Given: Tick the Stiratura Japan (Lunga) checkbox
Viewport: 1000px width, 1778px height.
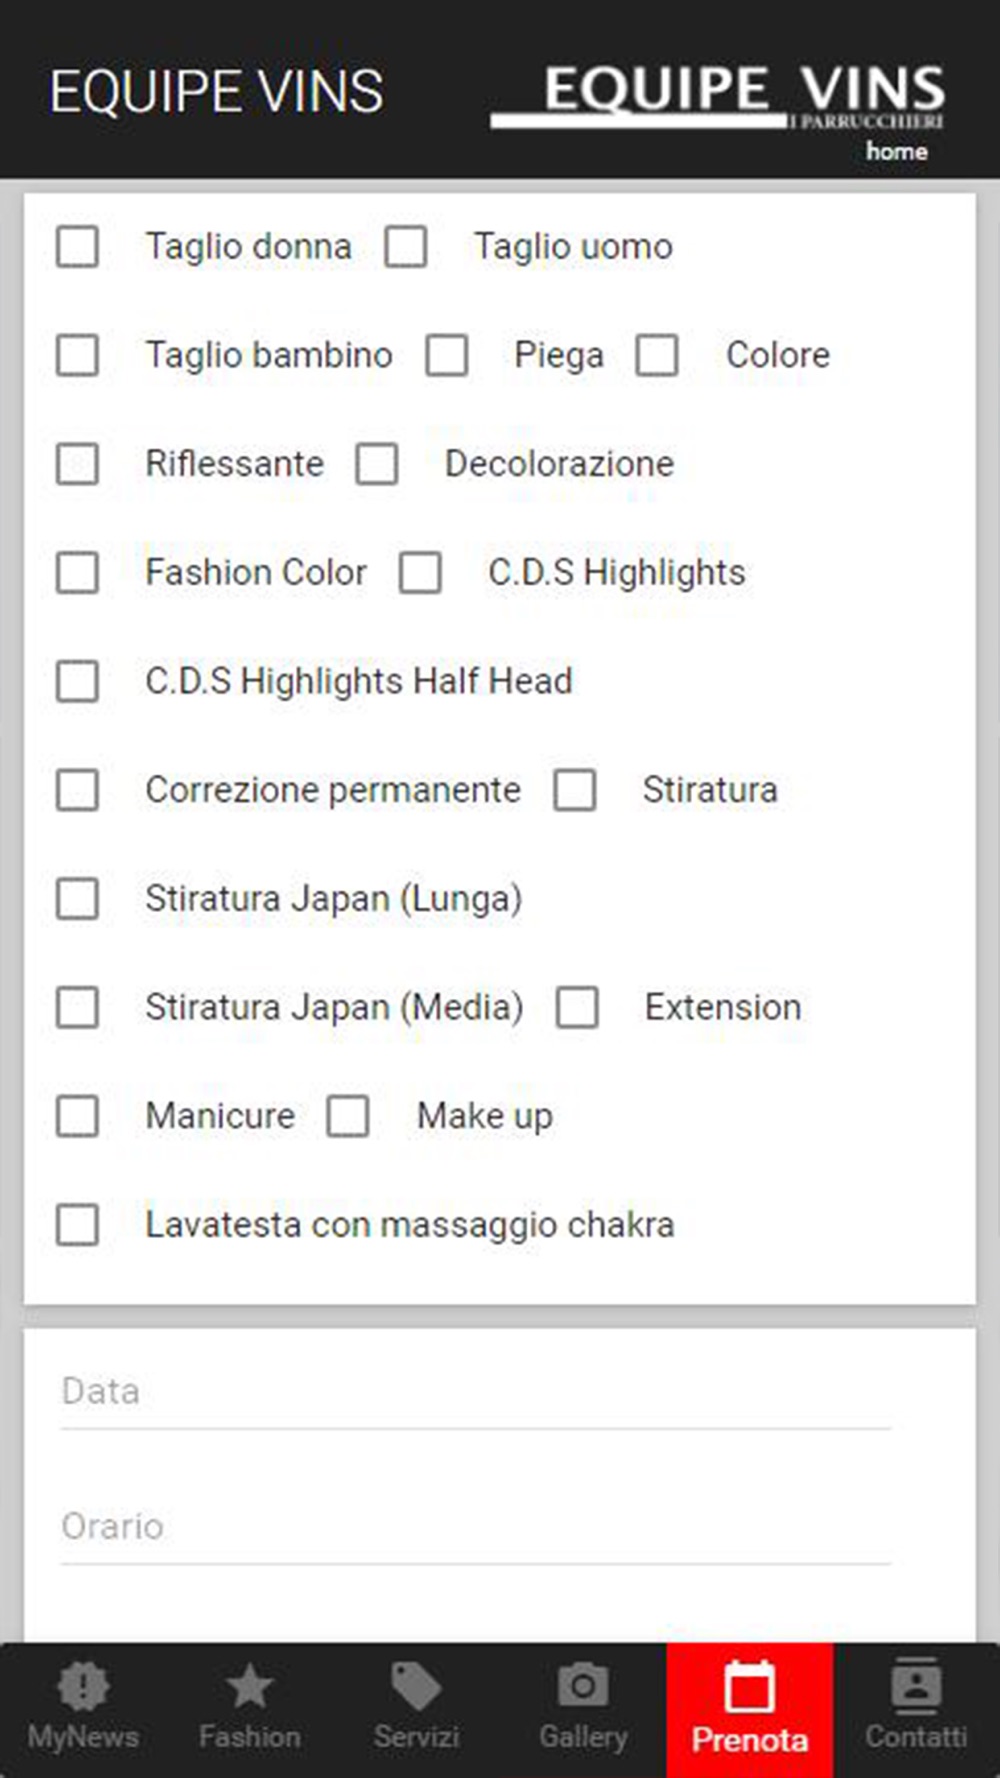Looking at the screenshot, I should pyautogui.click(x=77, y=898).
